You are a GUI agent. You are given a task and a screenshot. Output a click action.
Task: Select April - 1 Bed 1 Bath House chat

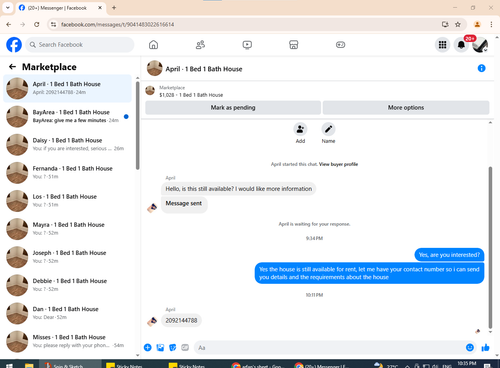point(67,88)
